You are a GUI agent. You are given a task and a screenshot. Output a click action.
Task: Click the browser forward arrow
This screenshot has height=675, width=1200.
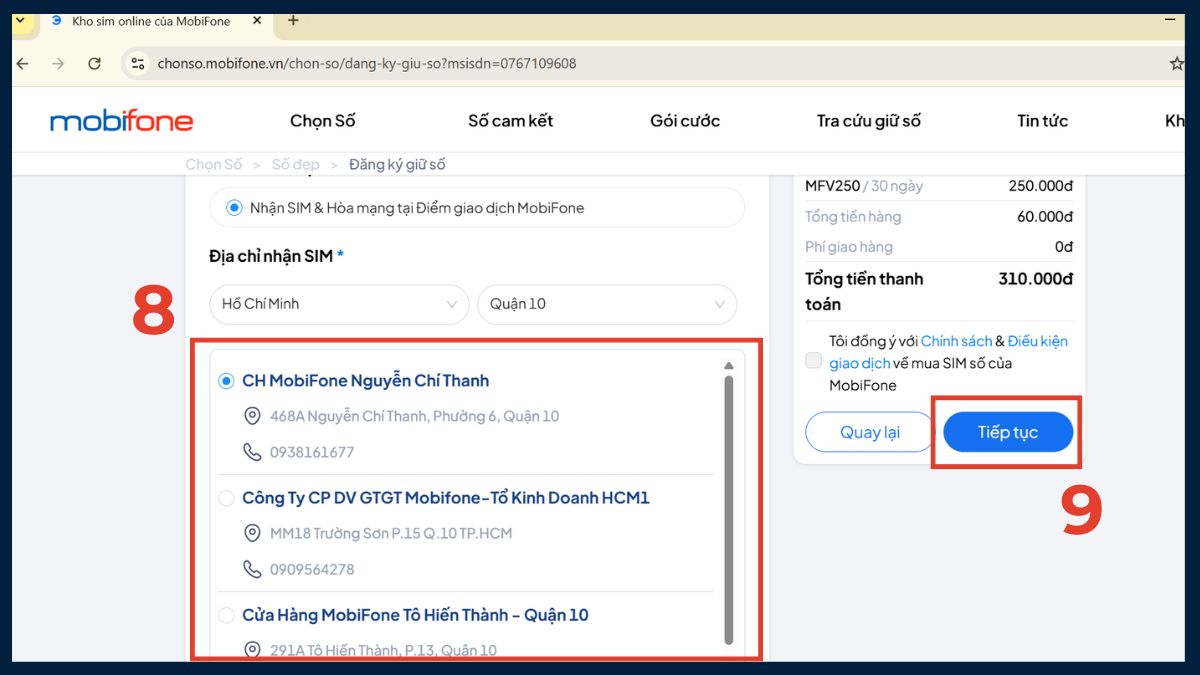click(58, 63)
